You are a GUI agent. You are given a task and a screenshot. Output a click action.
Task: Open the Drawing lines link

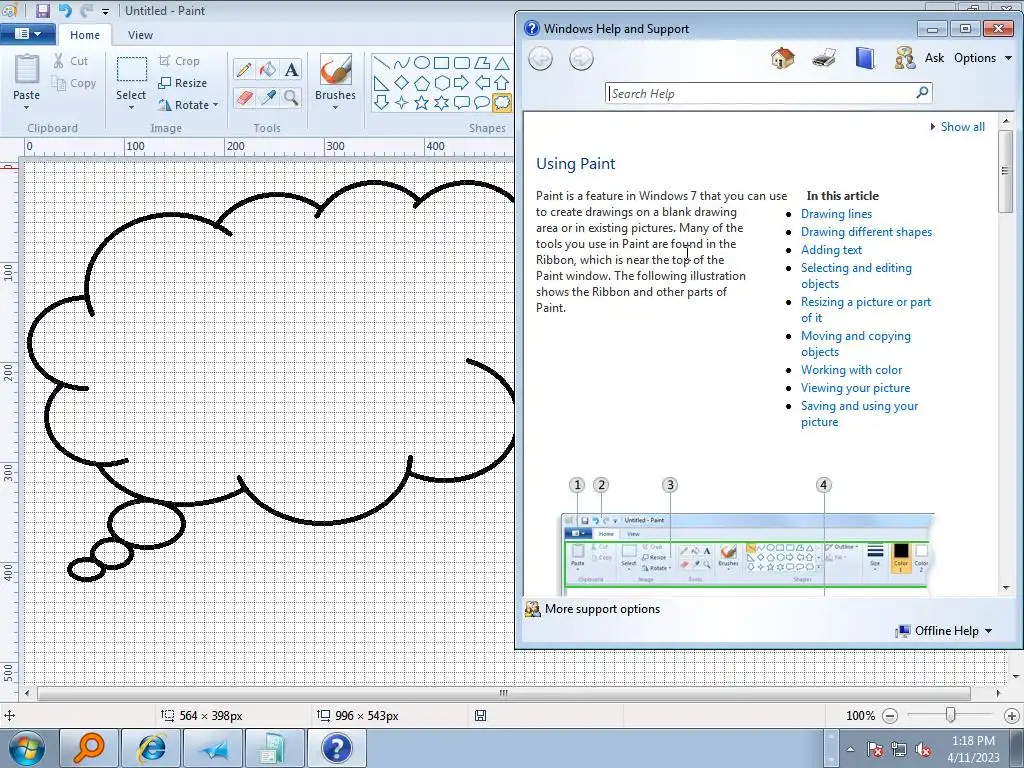pyautogui.click(x=837, y=214)
